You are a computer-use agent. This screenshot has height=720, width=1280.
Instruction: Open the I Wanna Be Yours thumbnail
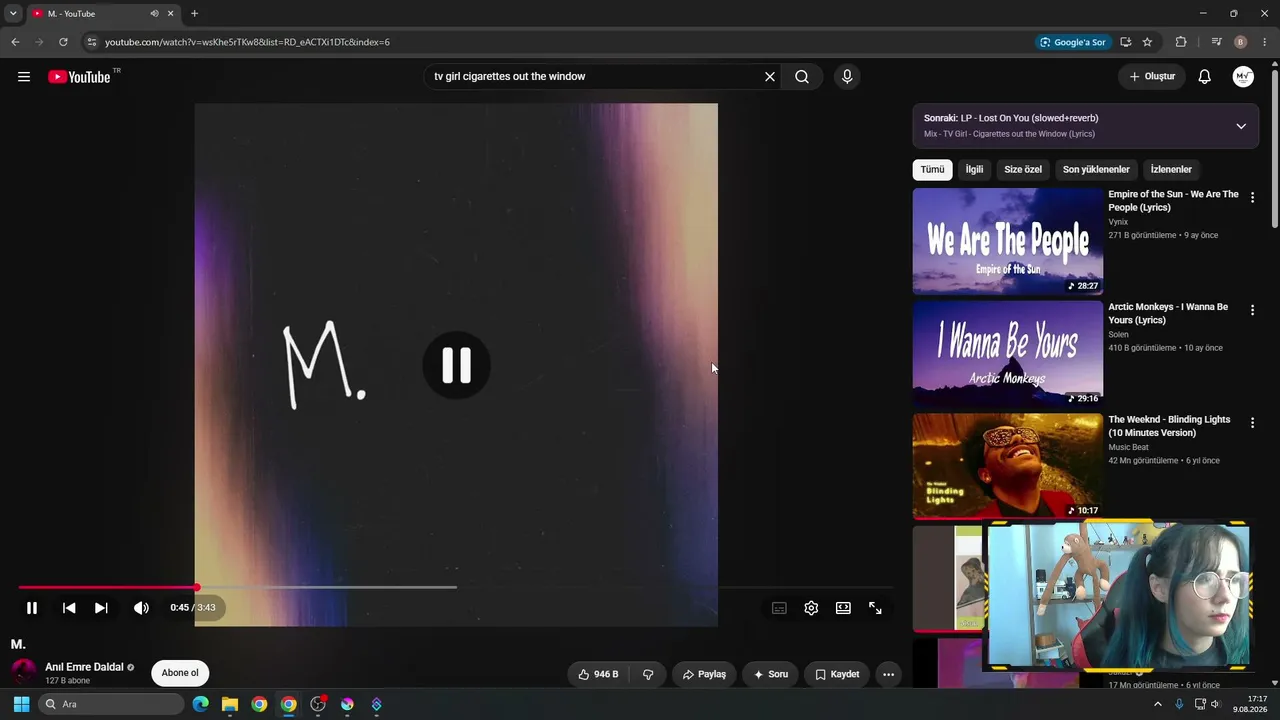point(1008,354)
